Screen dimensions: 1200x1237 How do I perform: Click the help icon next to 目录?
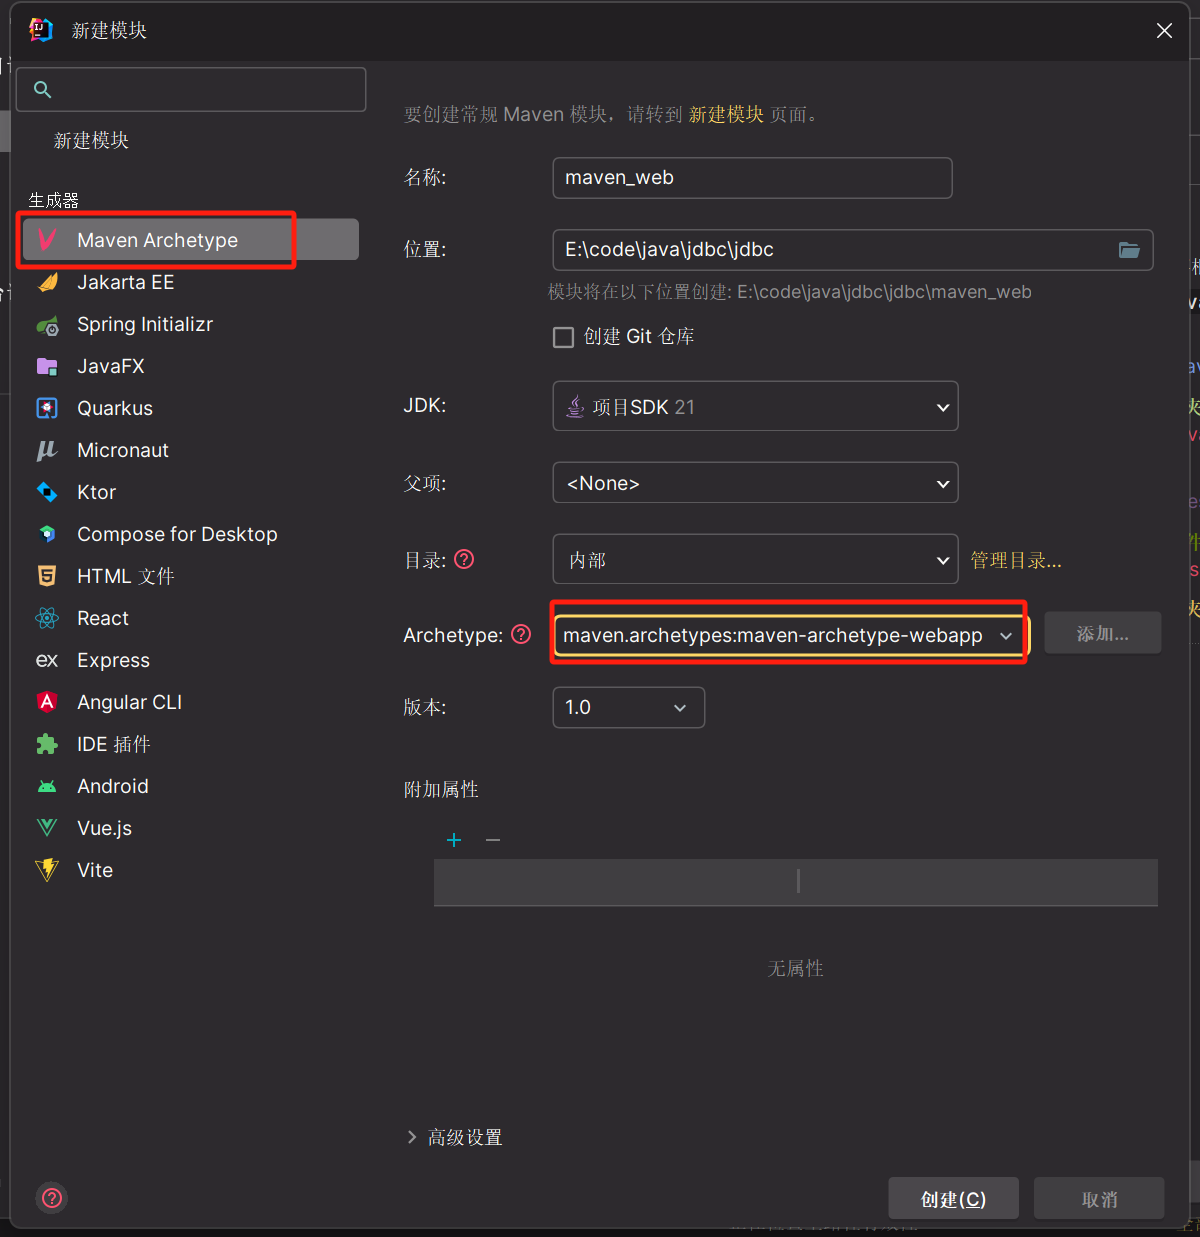pos(464,559)
